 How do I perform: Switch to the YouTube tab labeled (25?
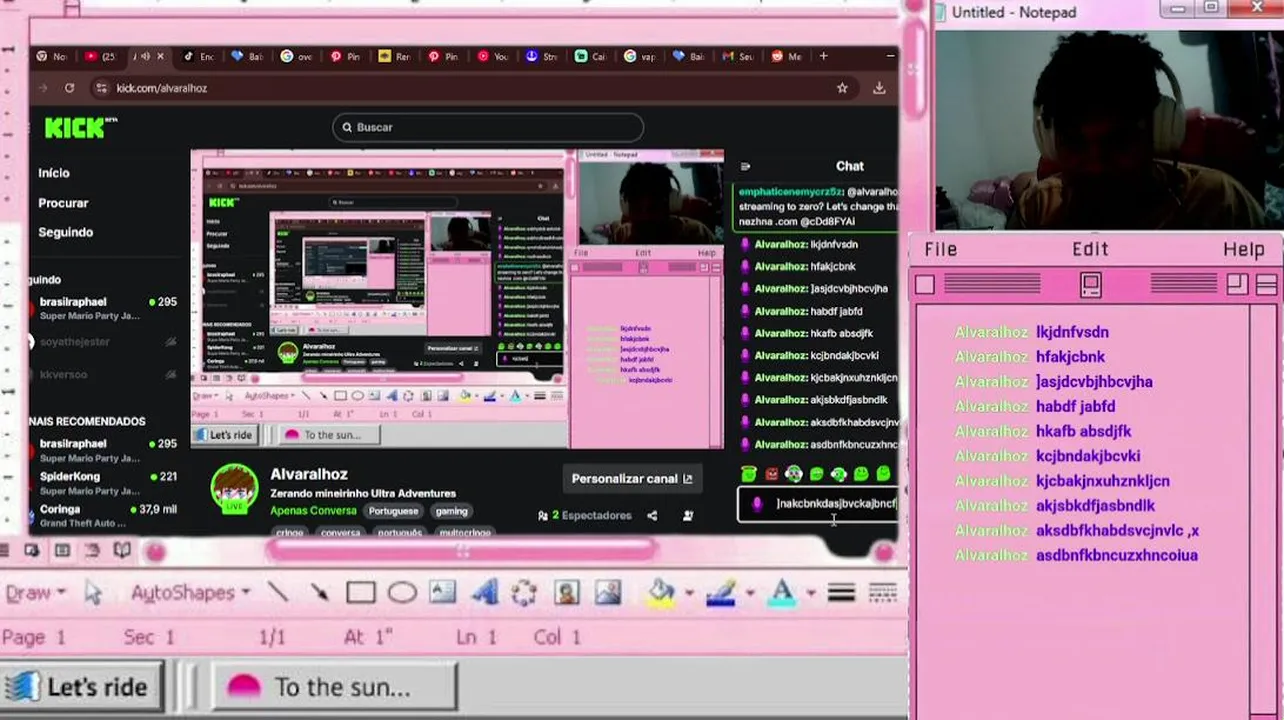(x=102, y=56)
